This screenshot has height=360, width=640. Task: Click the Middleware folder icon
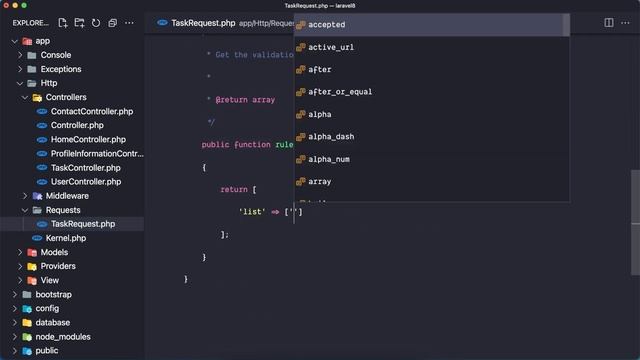point(37,196)
